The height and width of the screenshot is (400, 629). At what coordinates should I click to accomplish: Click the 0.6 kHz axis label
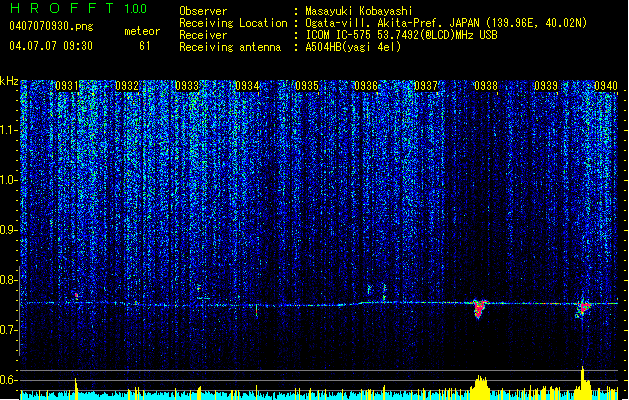pyautogui.click(x=9, y=380)
